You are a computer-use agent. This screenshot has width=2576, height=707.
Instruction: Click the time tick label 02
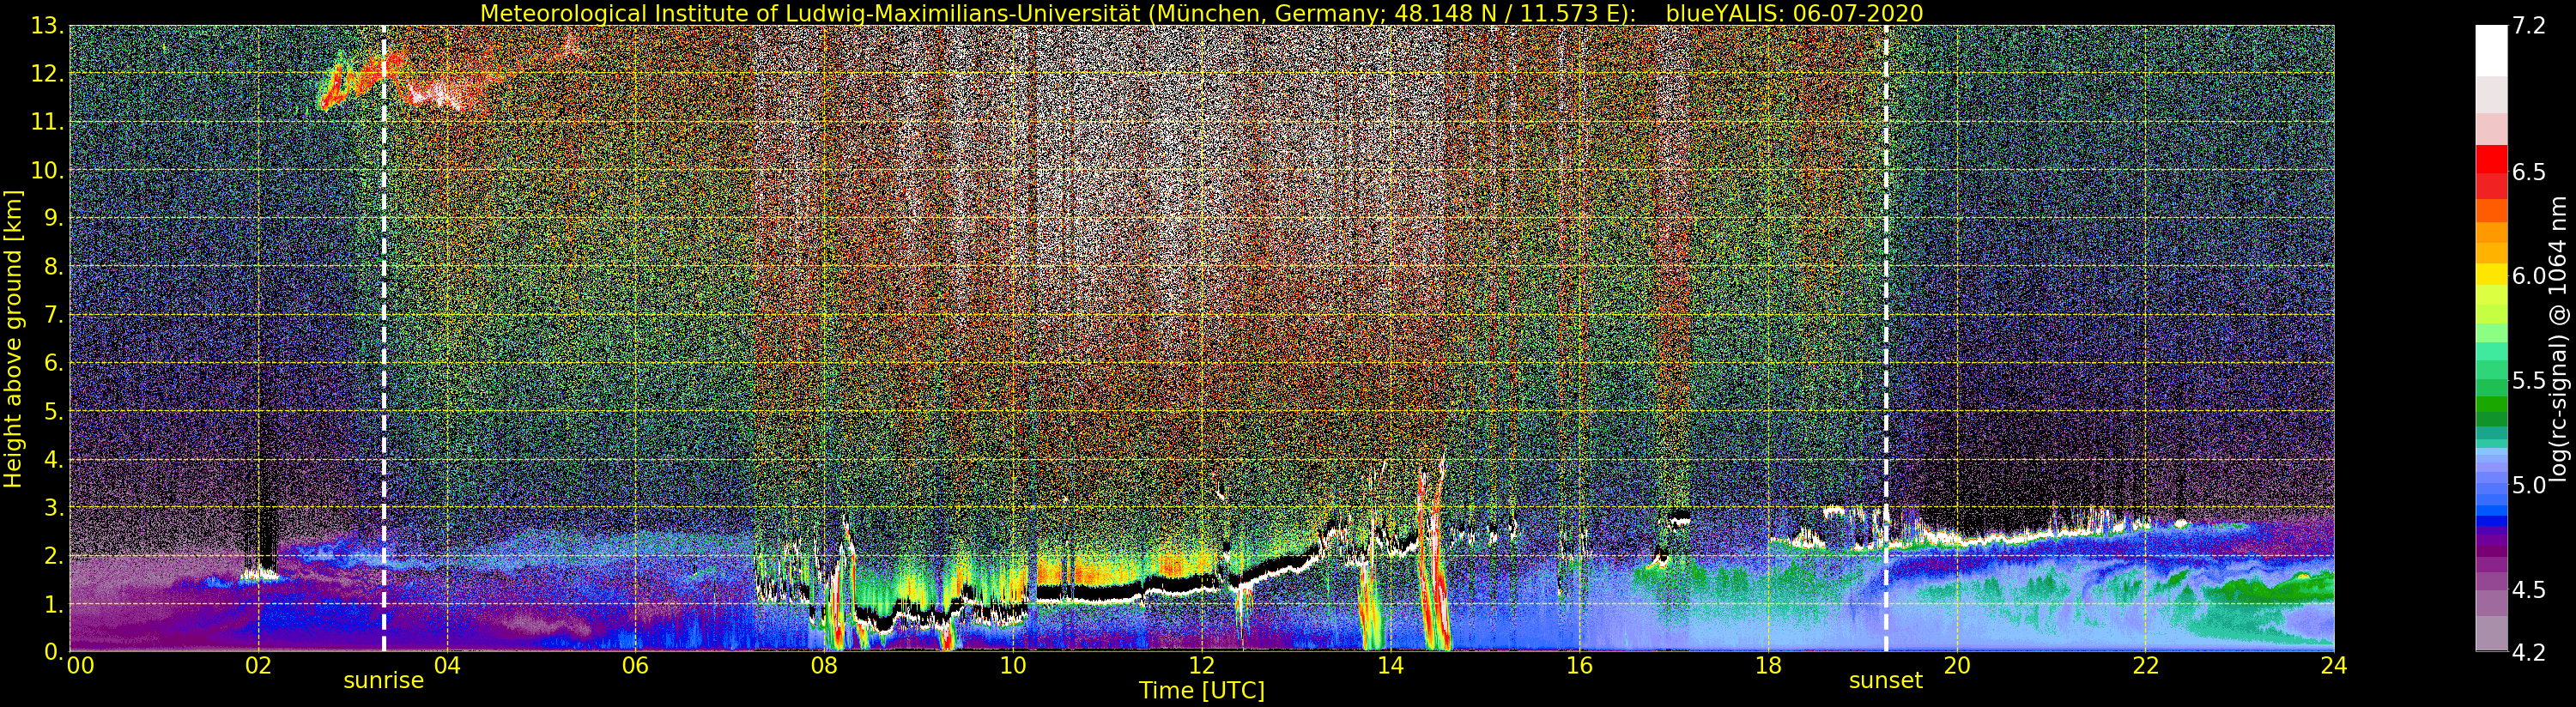(x=258, y=666)
